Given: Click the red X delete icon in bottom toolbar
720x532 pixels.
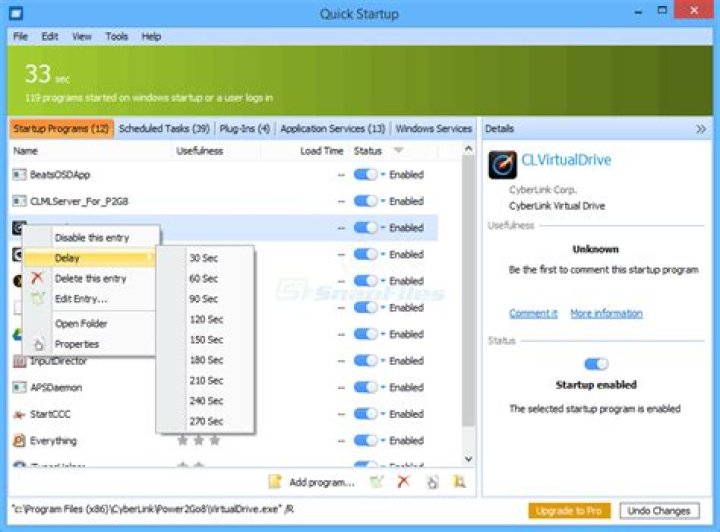Looking at the screenshot, I should [403, 481].
